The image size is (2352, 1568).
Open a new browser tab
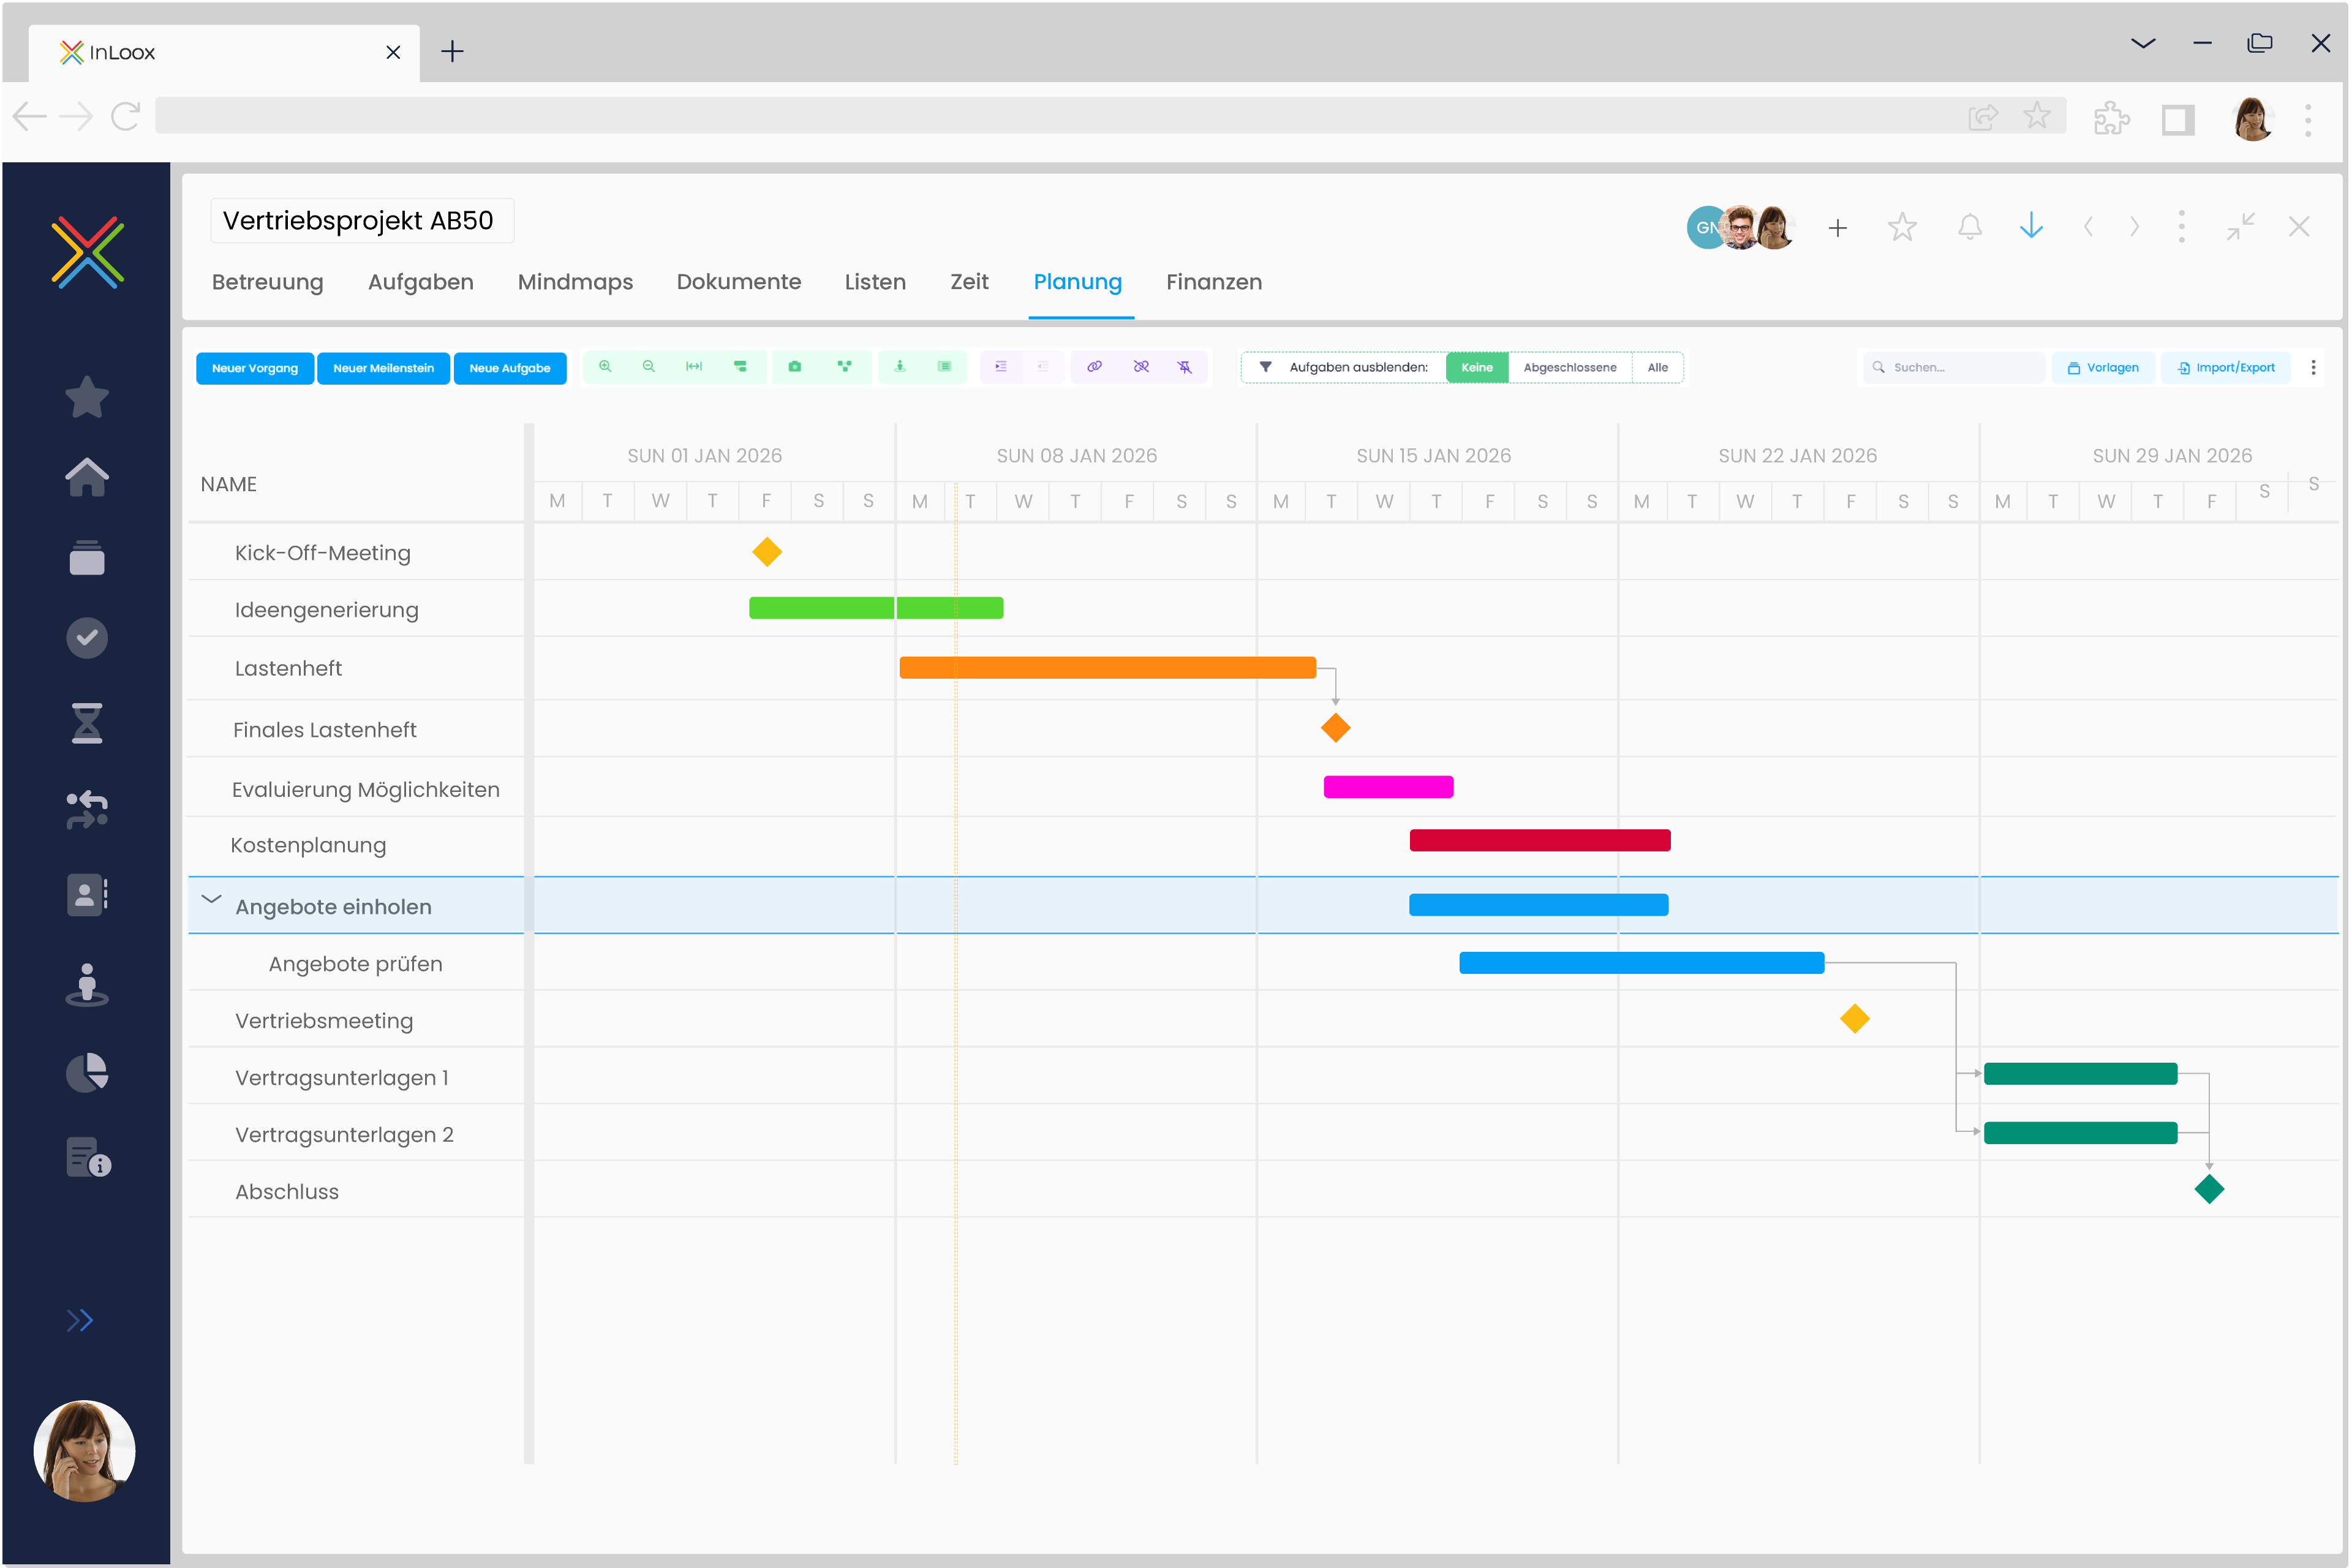click(452, 51)
